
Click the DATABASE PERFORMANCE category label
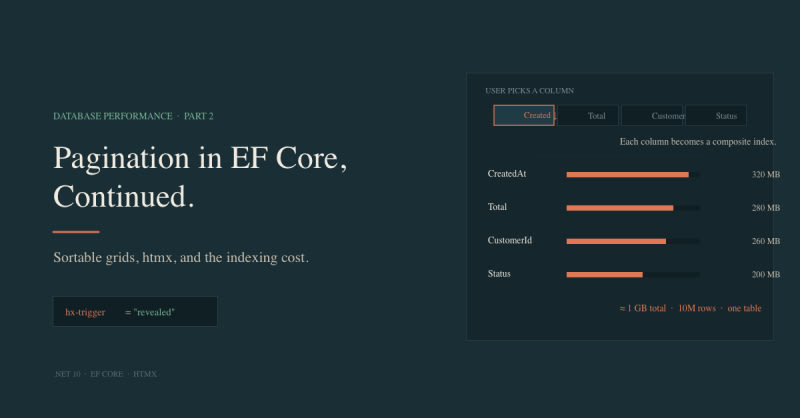tap(113, 116)
